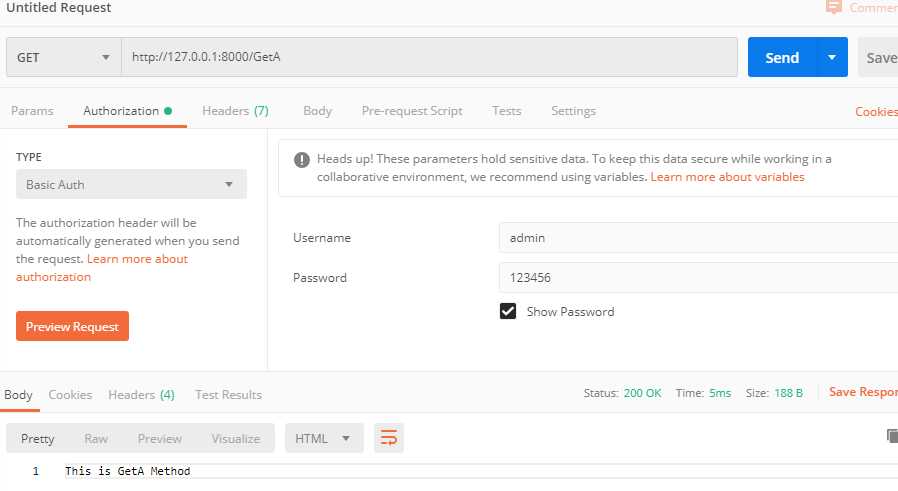
Task: Select the Pre-request Script tab
Action: click(412, 111)
